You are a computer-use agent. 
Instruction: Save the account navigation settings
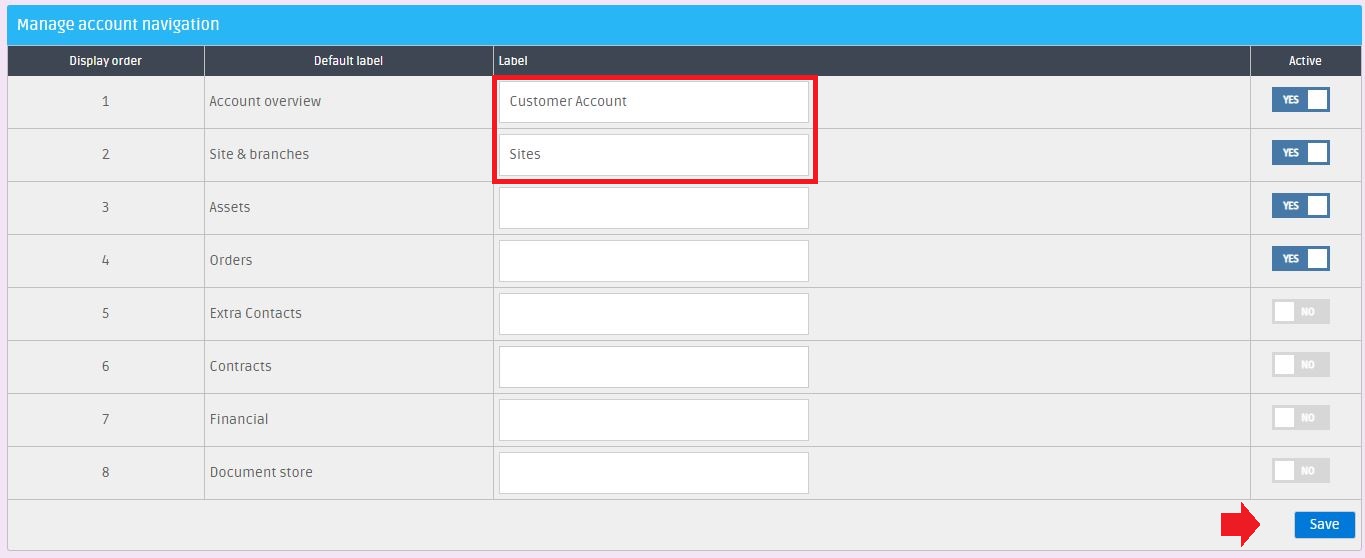point(1324,525)
